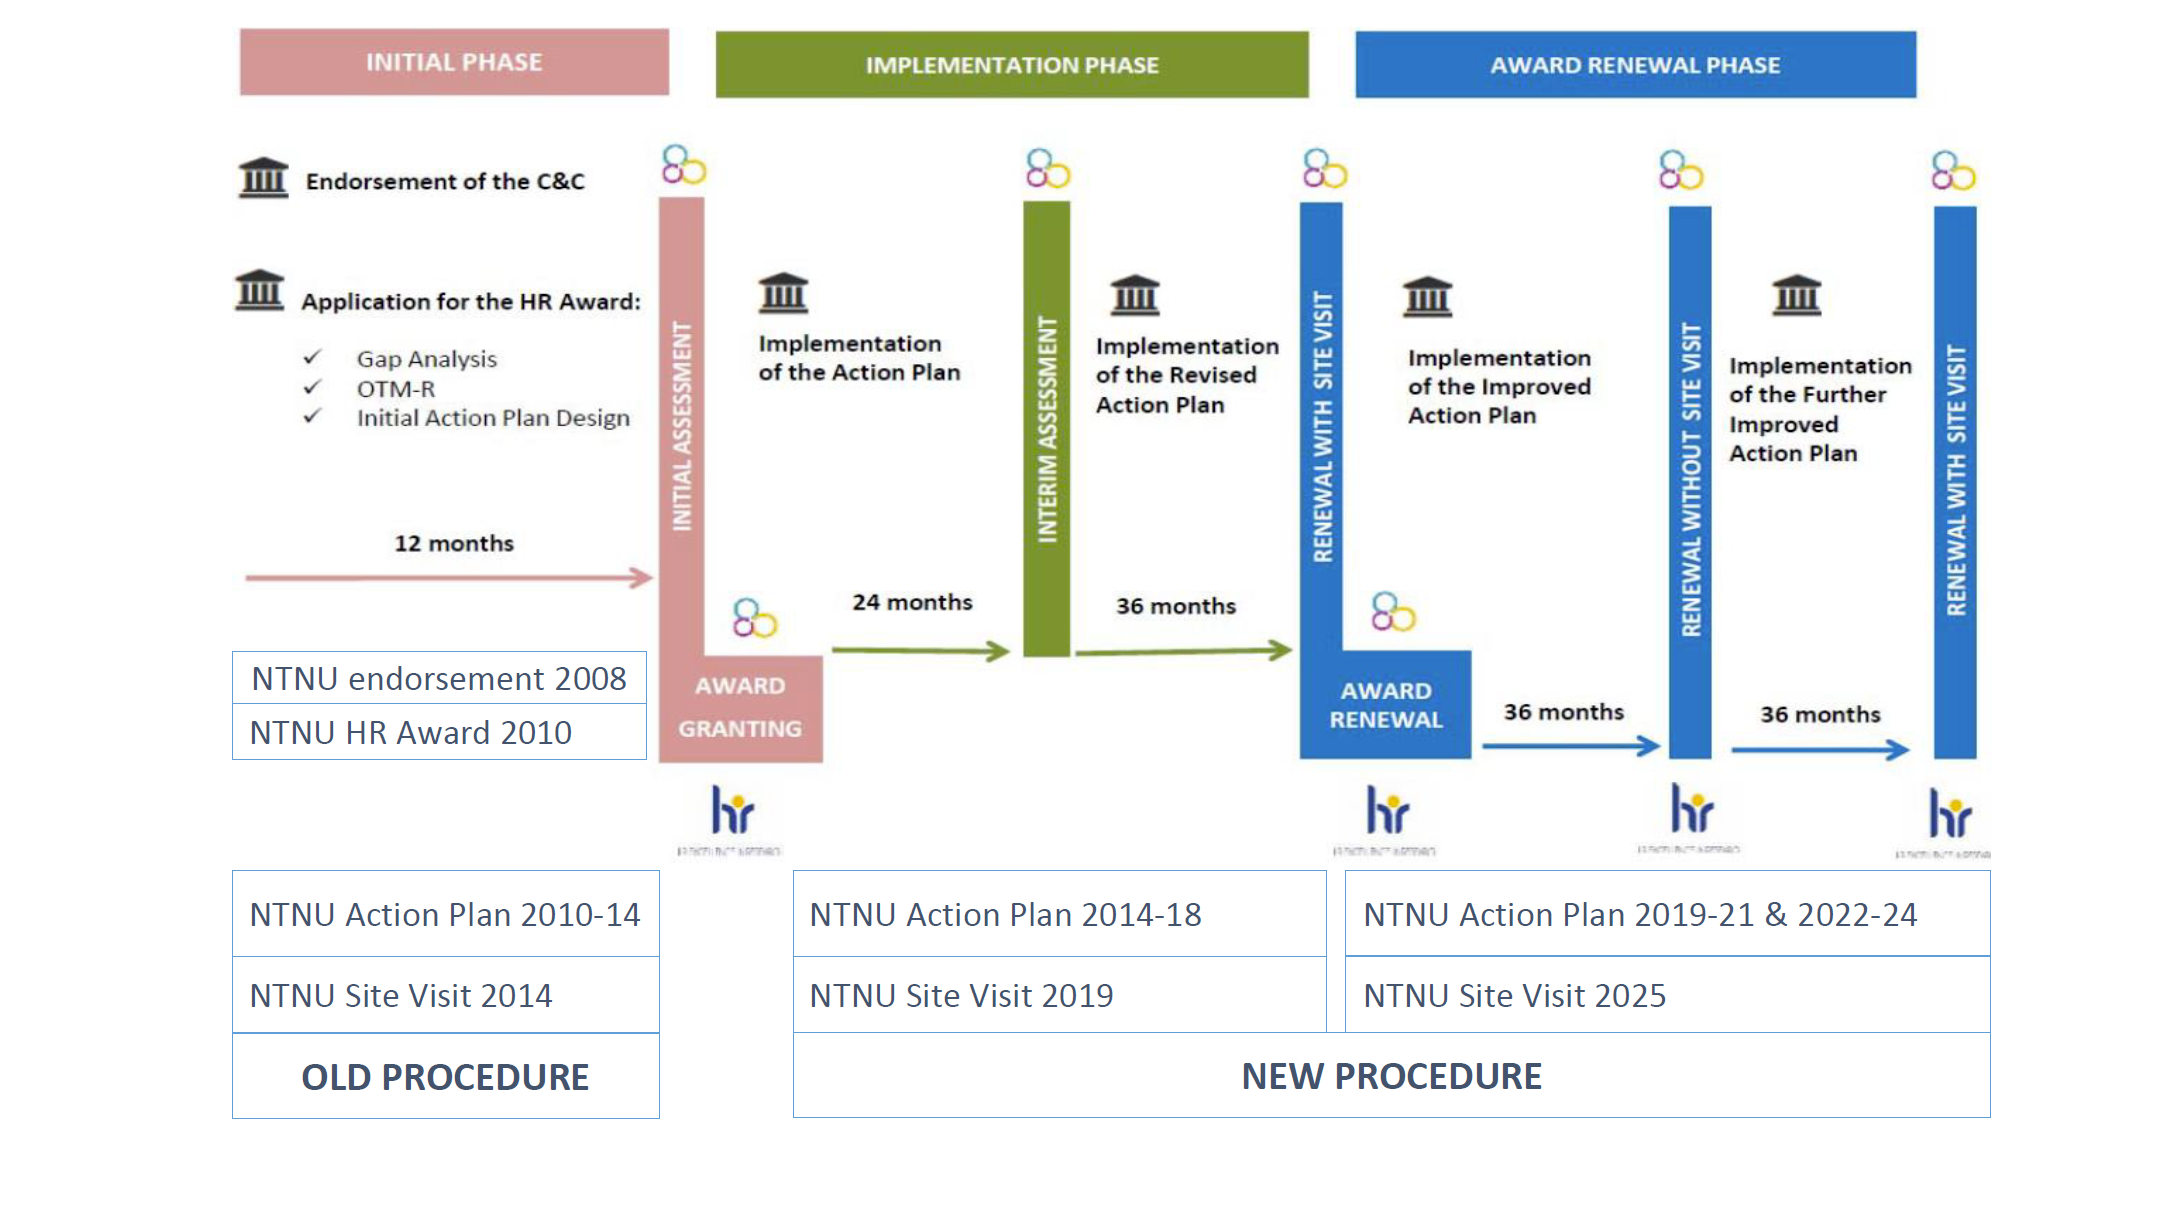Click the OLD PROCEDURE box
Image resolution: width=2174 pixels, height=1224 pixels.
coord(445,1076)
